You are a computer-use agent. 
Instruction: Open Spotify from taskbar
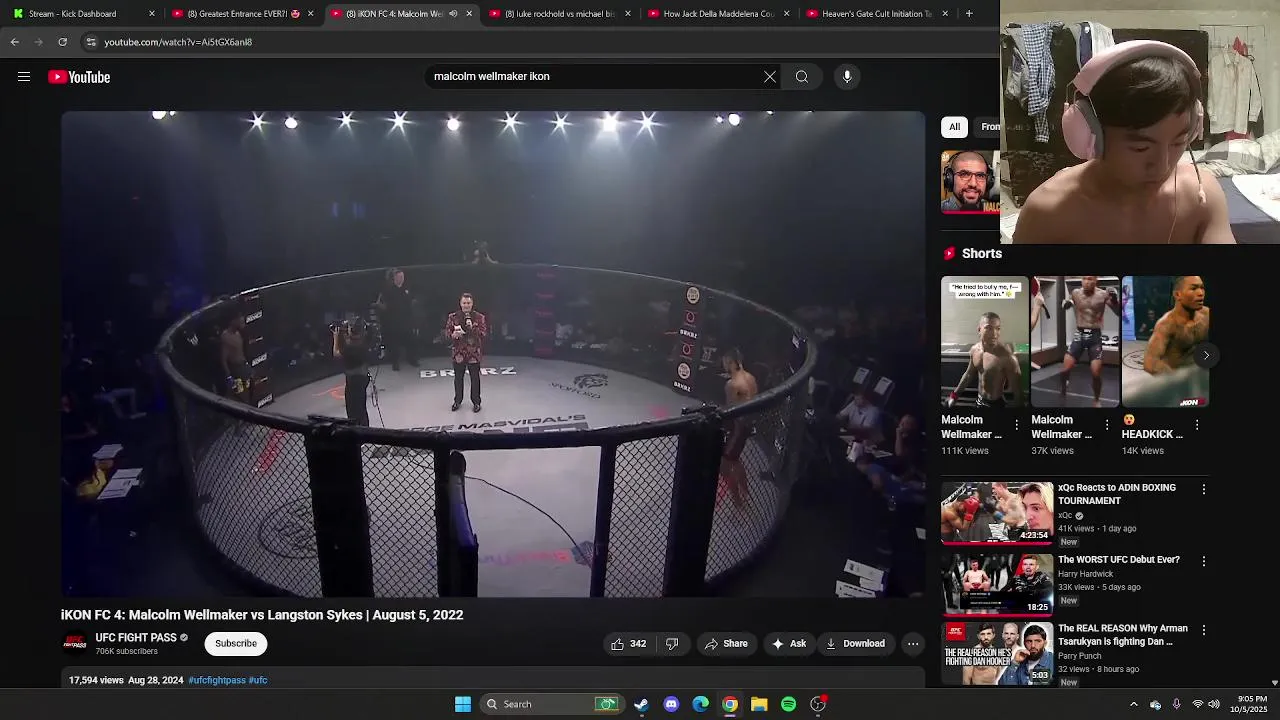click(x=788, y=704)
